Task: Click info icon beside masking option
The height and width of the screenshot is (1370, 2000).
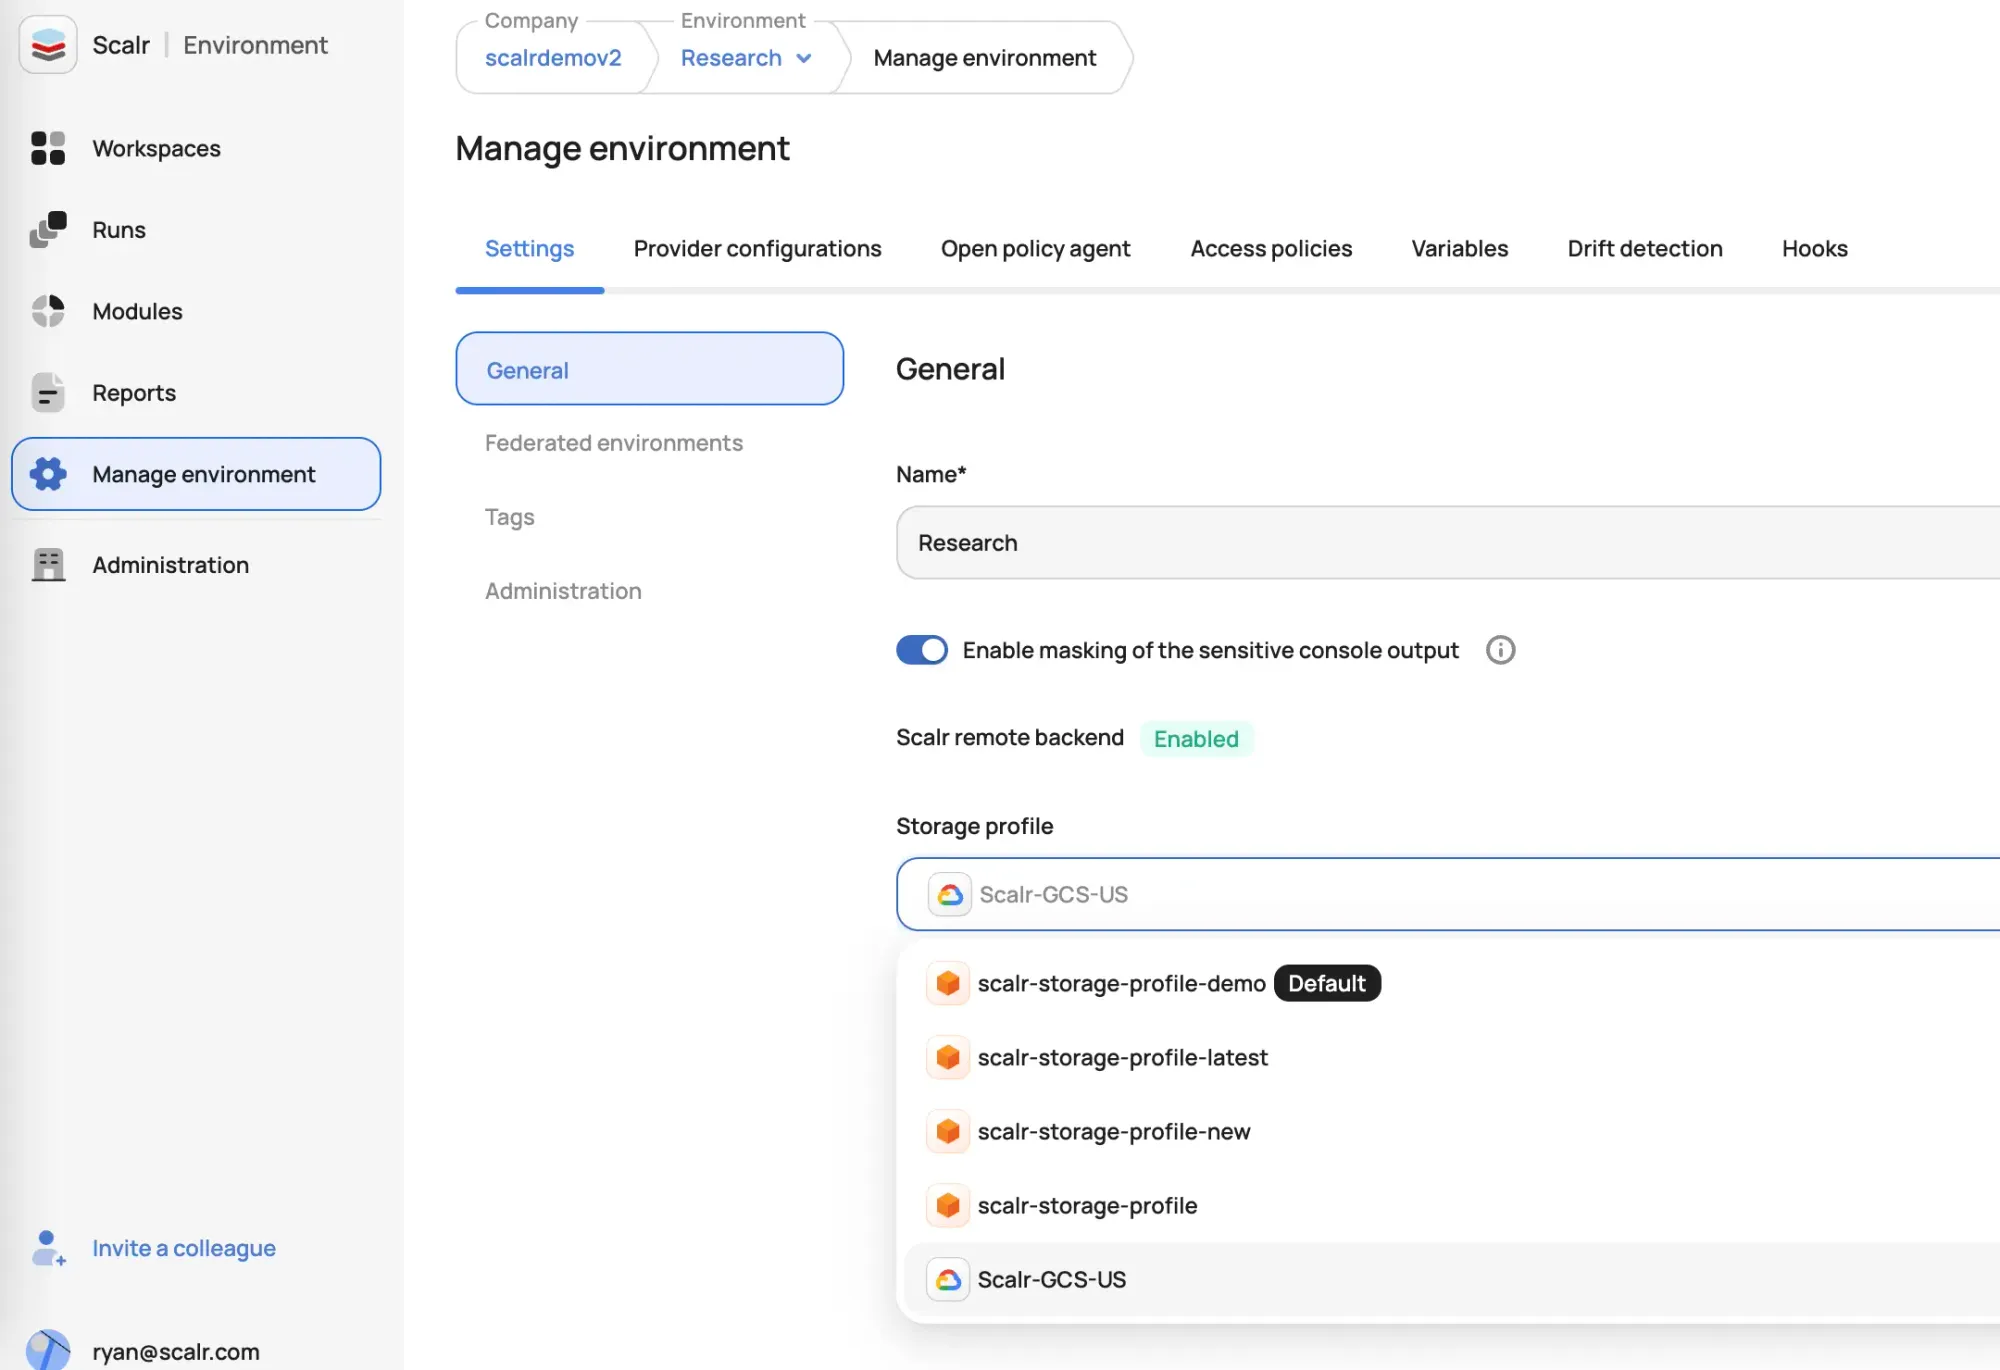Action: [1500, 650]
